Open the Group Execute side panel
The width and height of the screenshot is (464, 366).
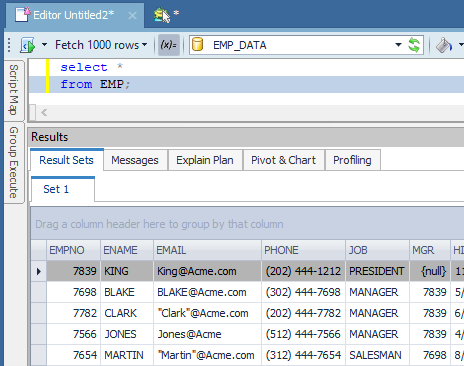click(13, 162)
